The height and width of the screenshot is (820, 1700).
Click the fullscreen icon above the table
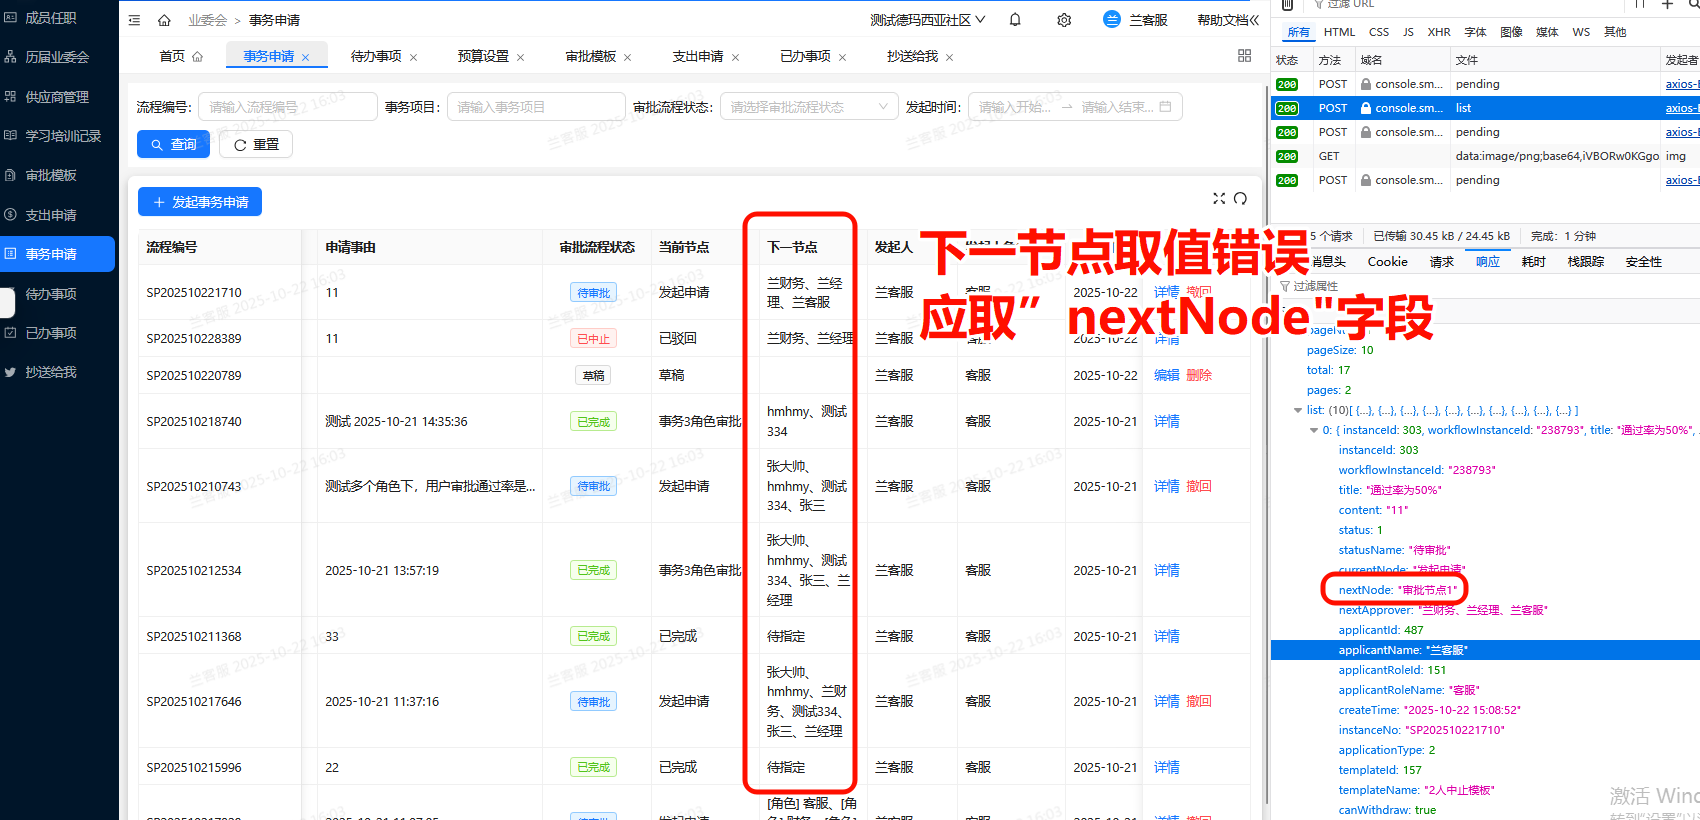1219,199
